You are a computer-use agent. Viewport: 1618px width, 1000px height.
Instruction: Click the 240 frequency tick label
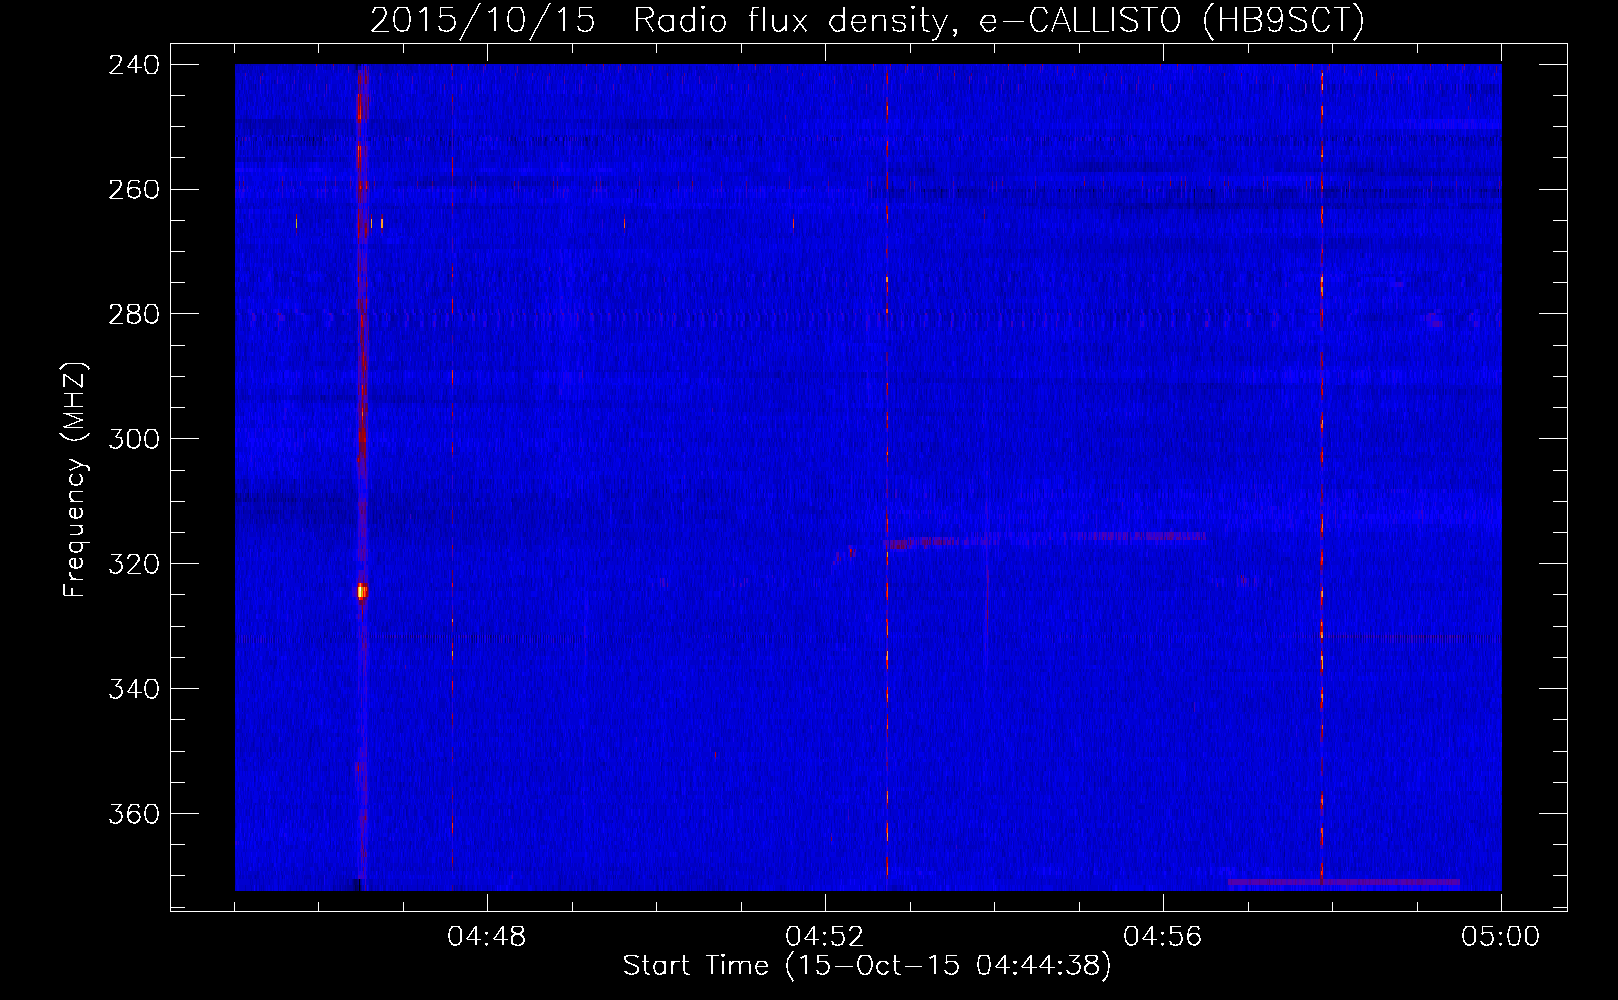tap(133, 65)
